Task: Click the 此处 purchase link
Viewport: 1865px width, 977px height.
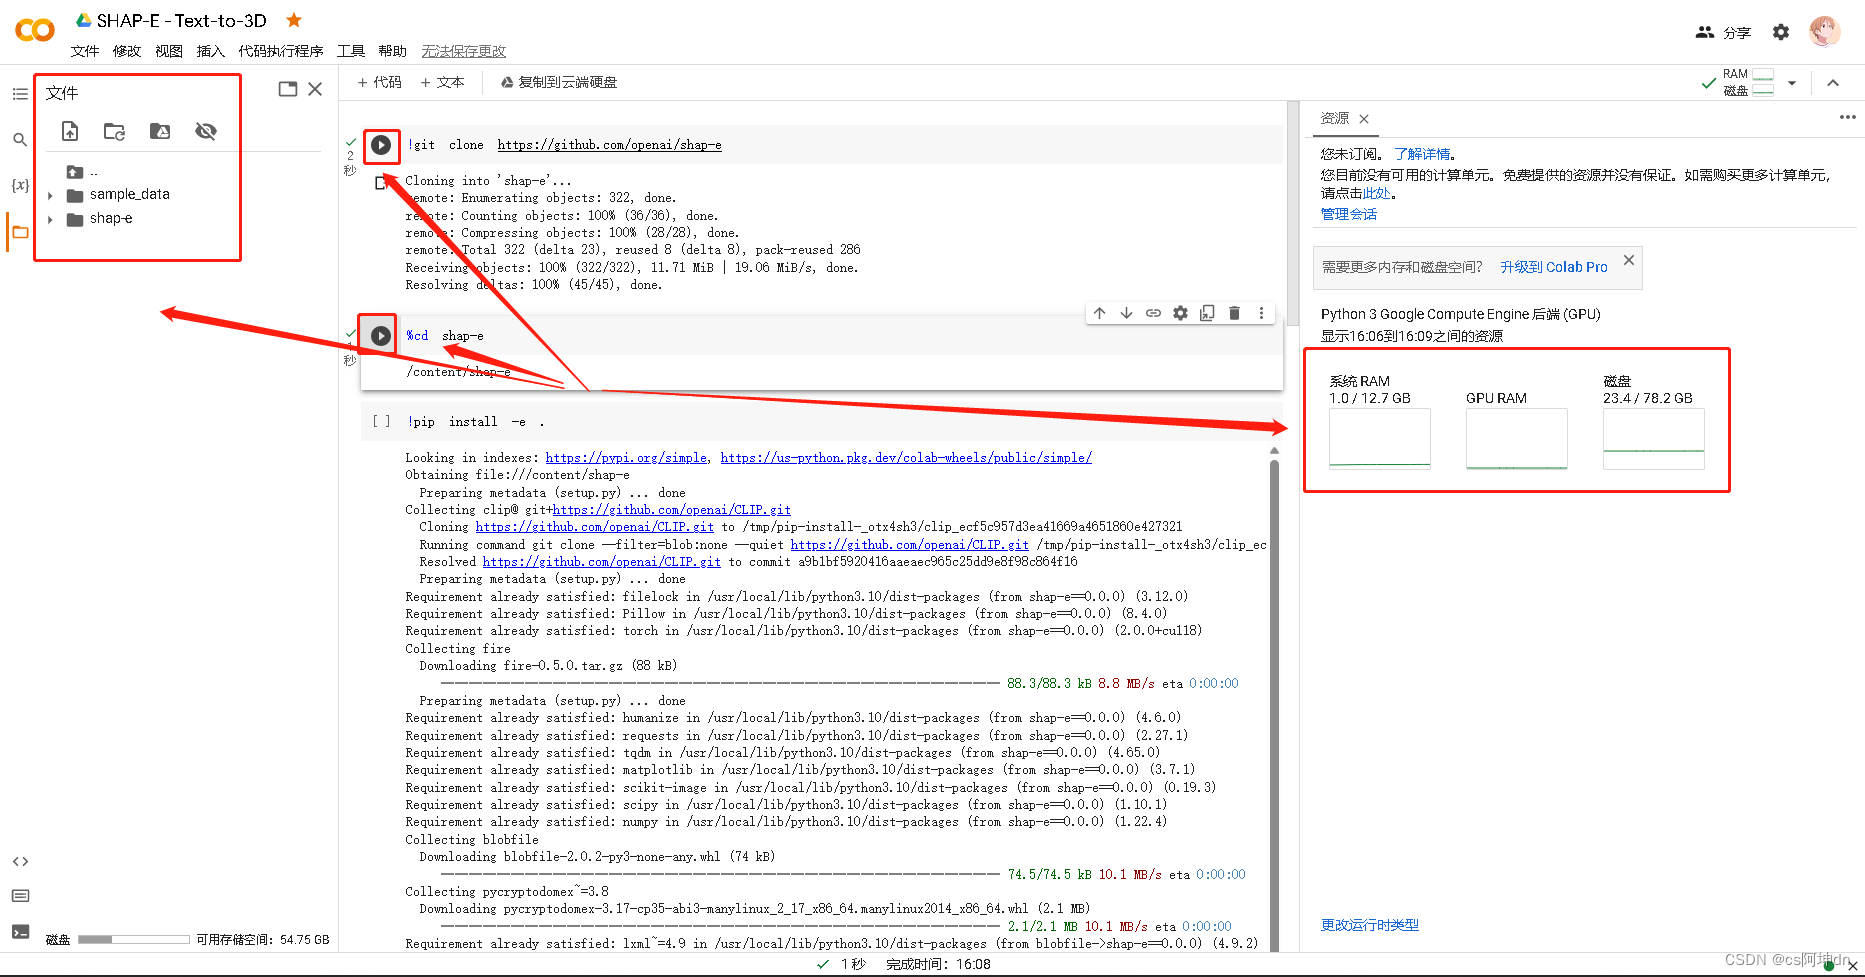Action: click(x=1376, y=193)
